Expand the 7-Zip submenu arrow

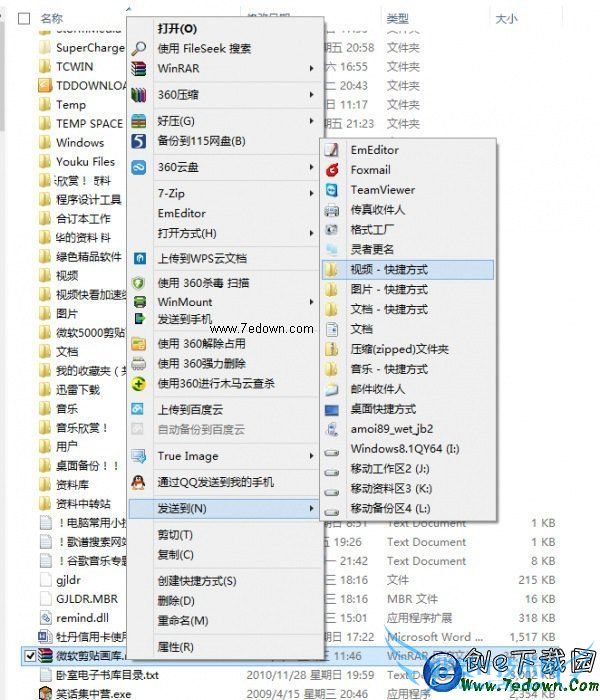[x=311, y=193]
